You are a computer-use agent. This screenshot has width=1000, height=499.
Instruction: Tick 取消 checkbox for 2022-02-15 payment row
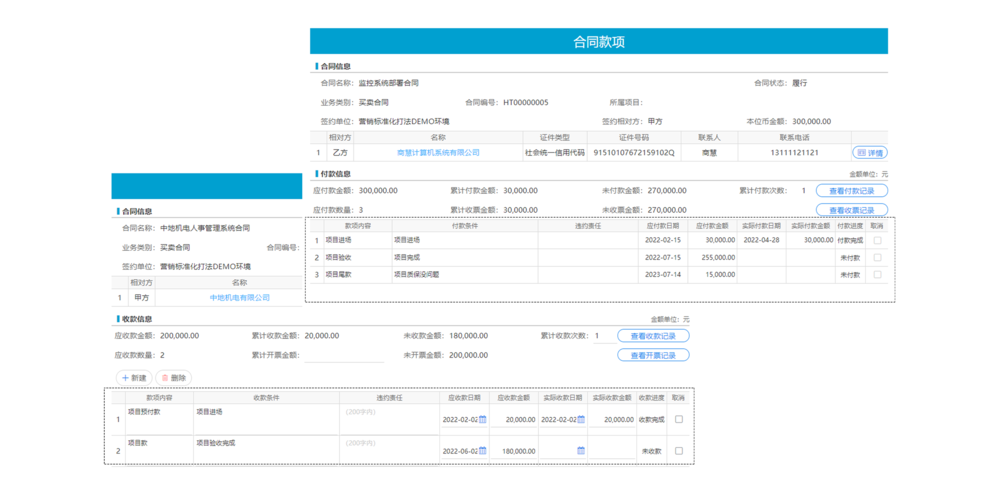[x=878, y=241]
